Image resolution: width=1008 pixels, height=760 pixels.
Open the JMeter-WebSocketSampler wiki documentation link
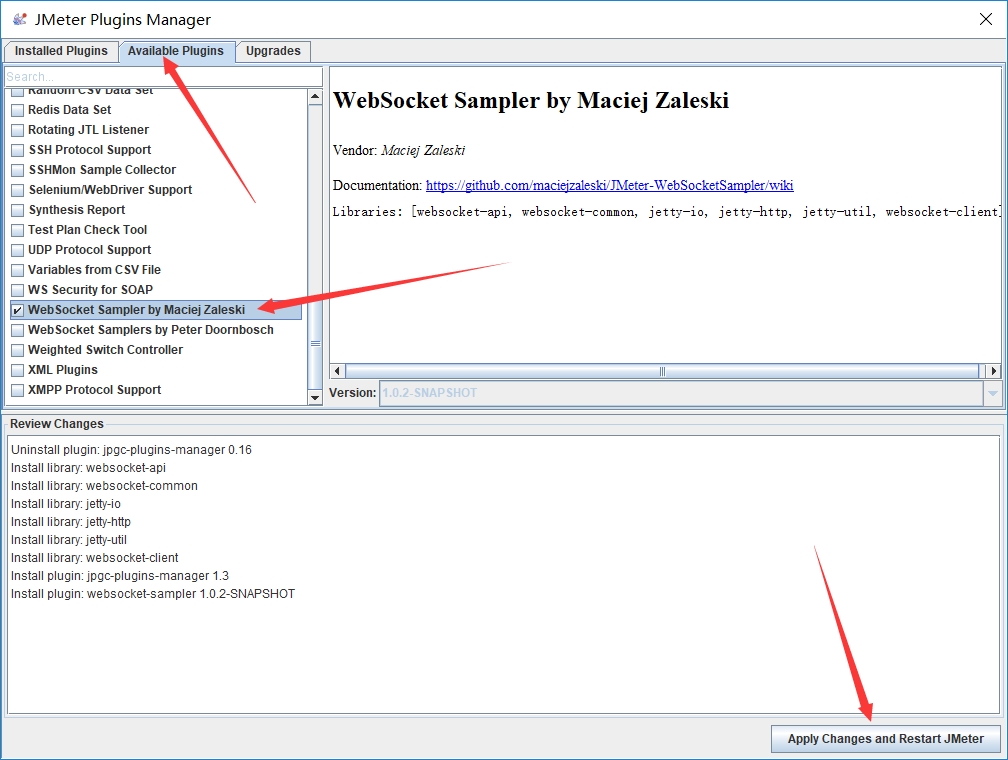[609, 185]
